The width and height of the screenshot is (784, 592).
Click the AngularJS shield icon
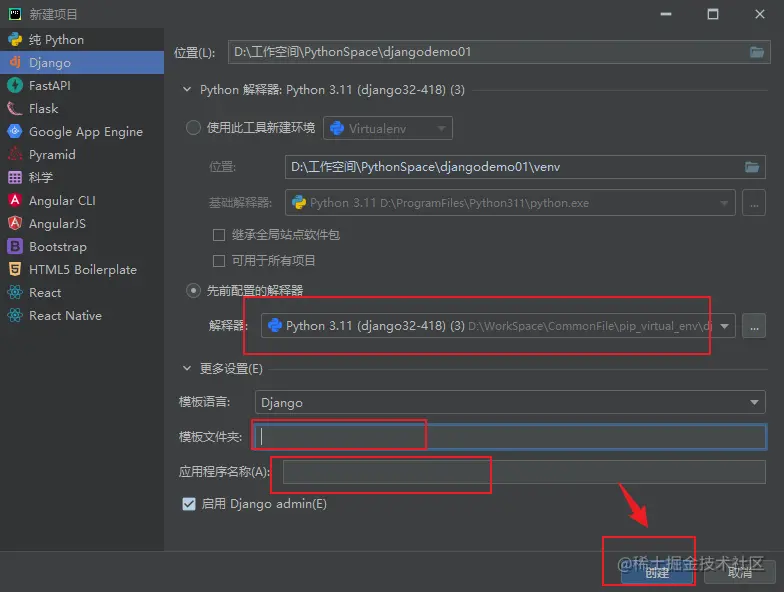pos(15,223)
